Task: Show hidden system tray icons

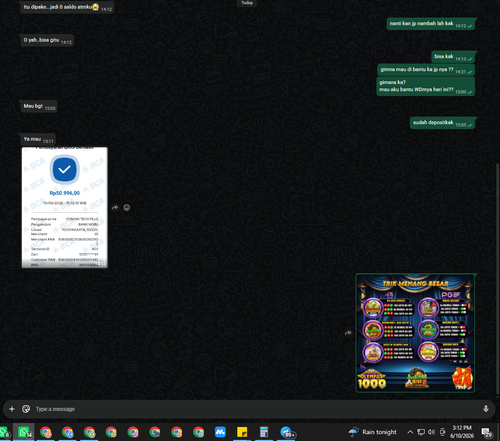Action: click(410, 432)
